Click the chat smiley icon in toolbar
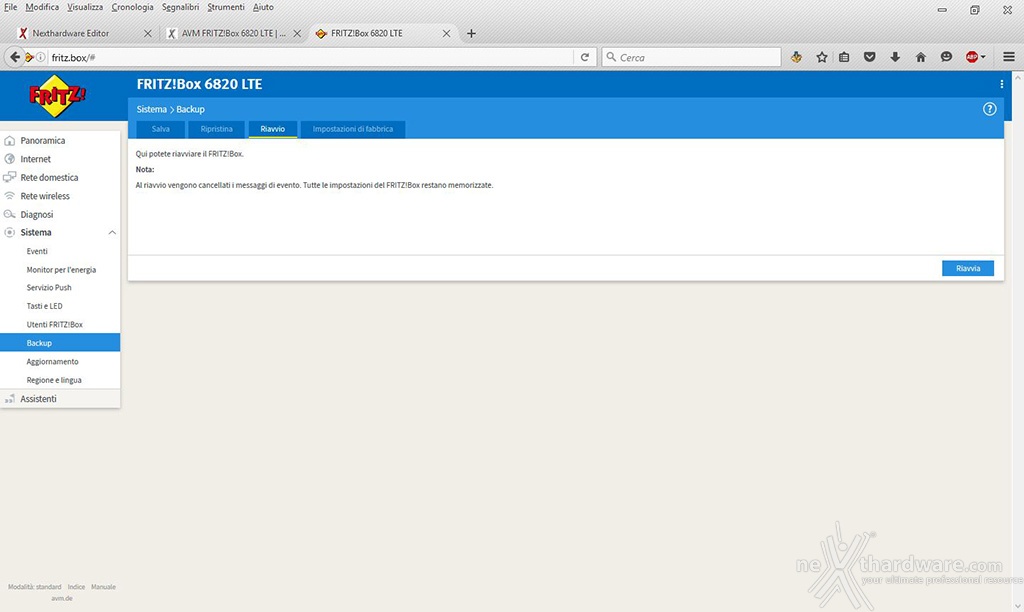 [x=946, y=57]
